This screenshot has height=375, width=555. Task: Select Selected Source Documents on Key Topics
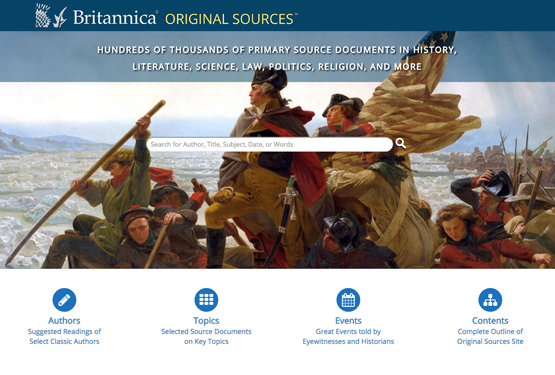tap(206, 336)
